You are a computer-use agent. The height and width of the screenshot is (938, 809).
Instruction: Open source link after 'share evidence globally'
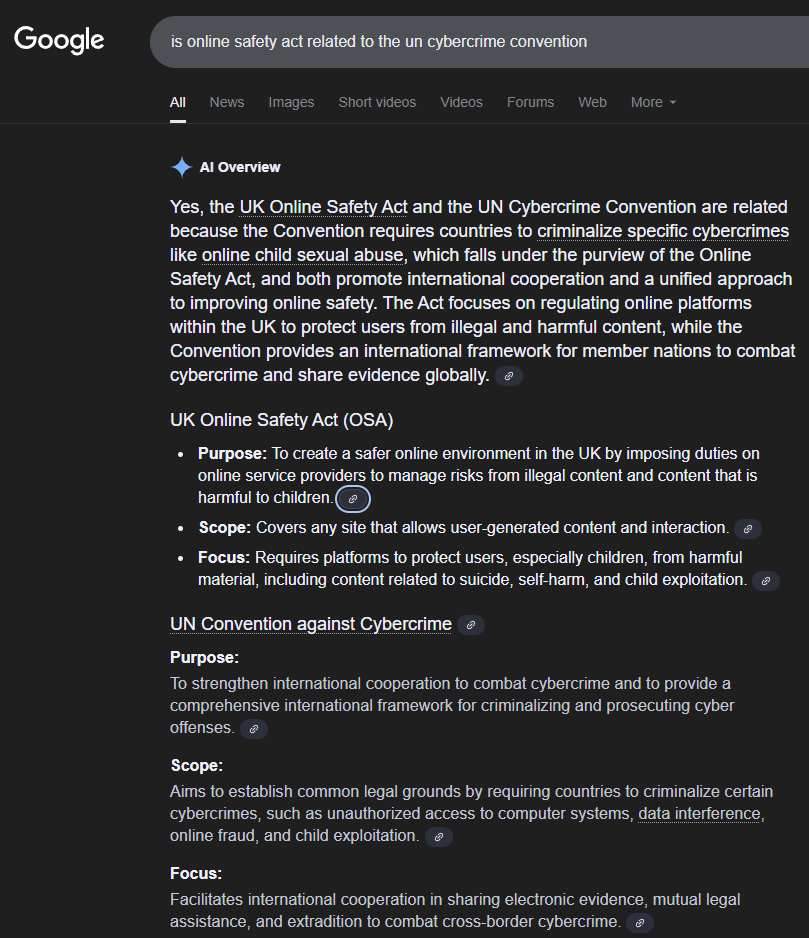point(509,376)
